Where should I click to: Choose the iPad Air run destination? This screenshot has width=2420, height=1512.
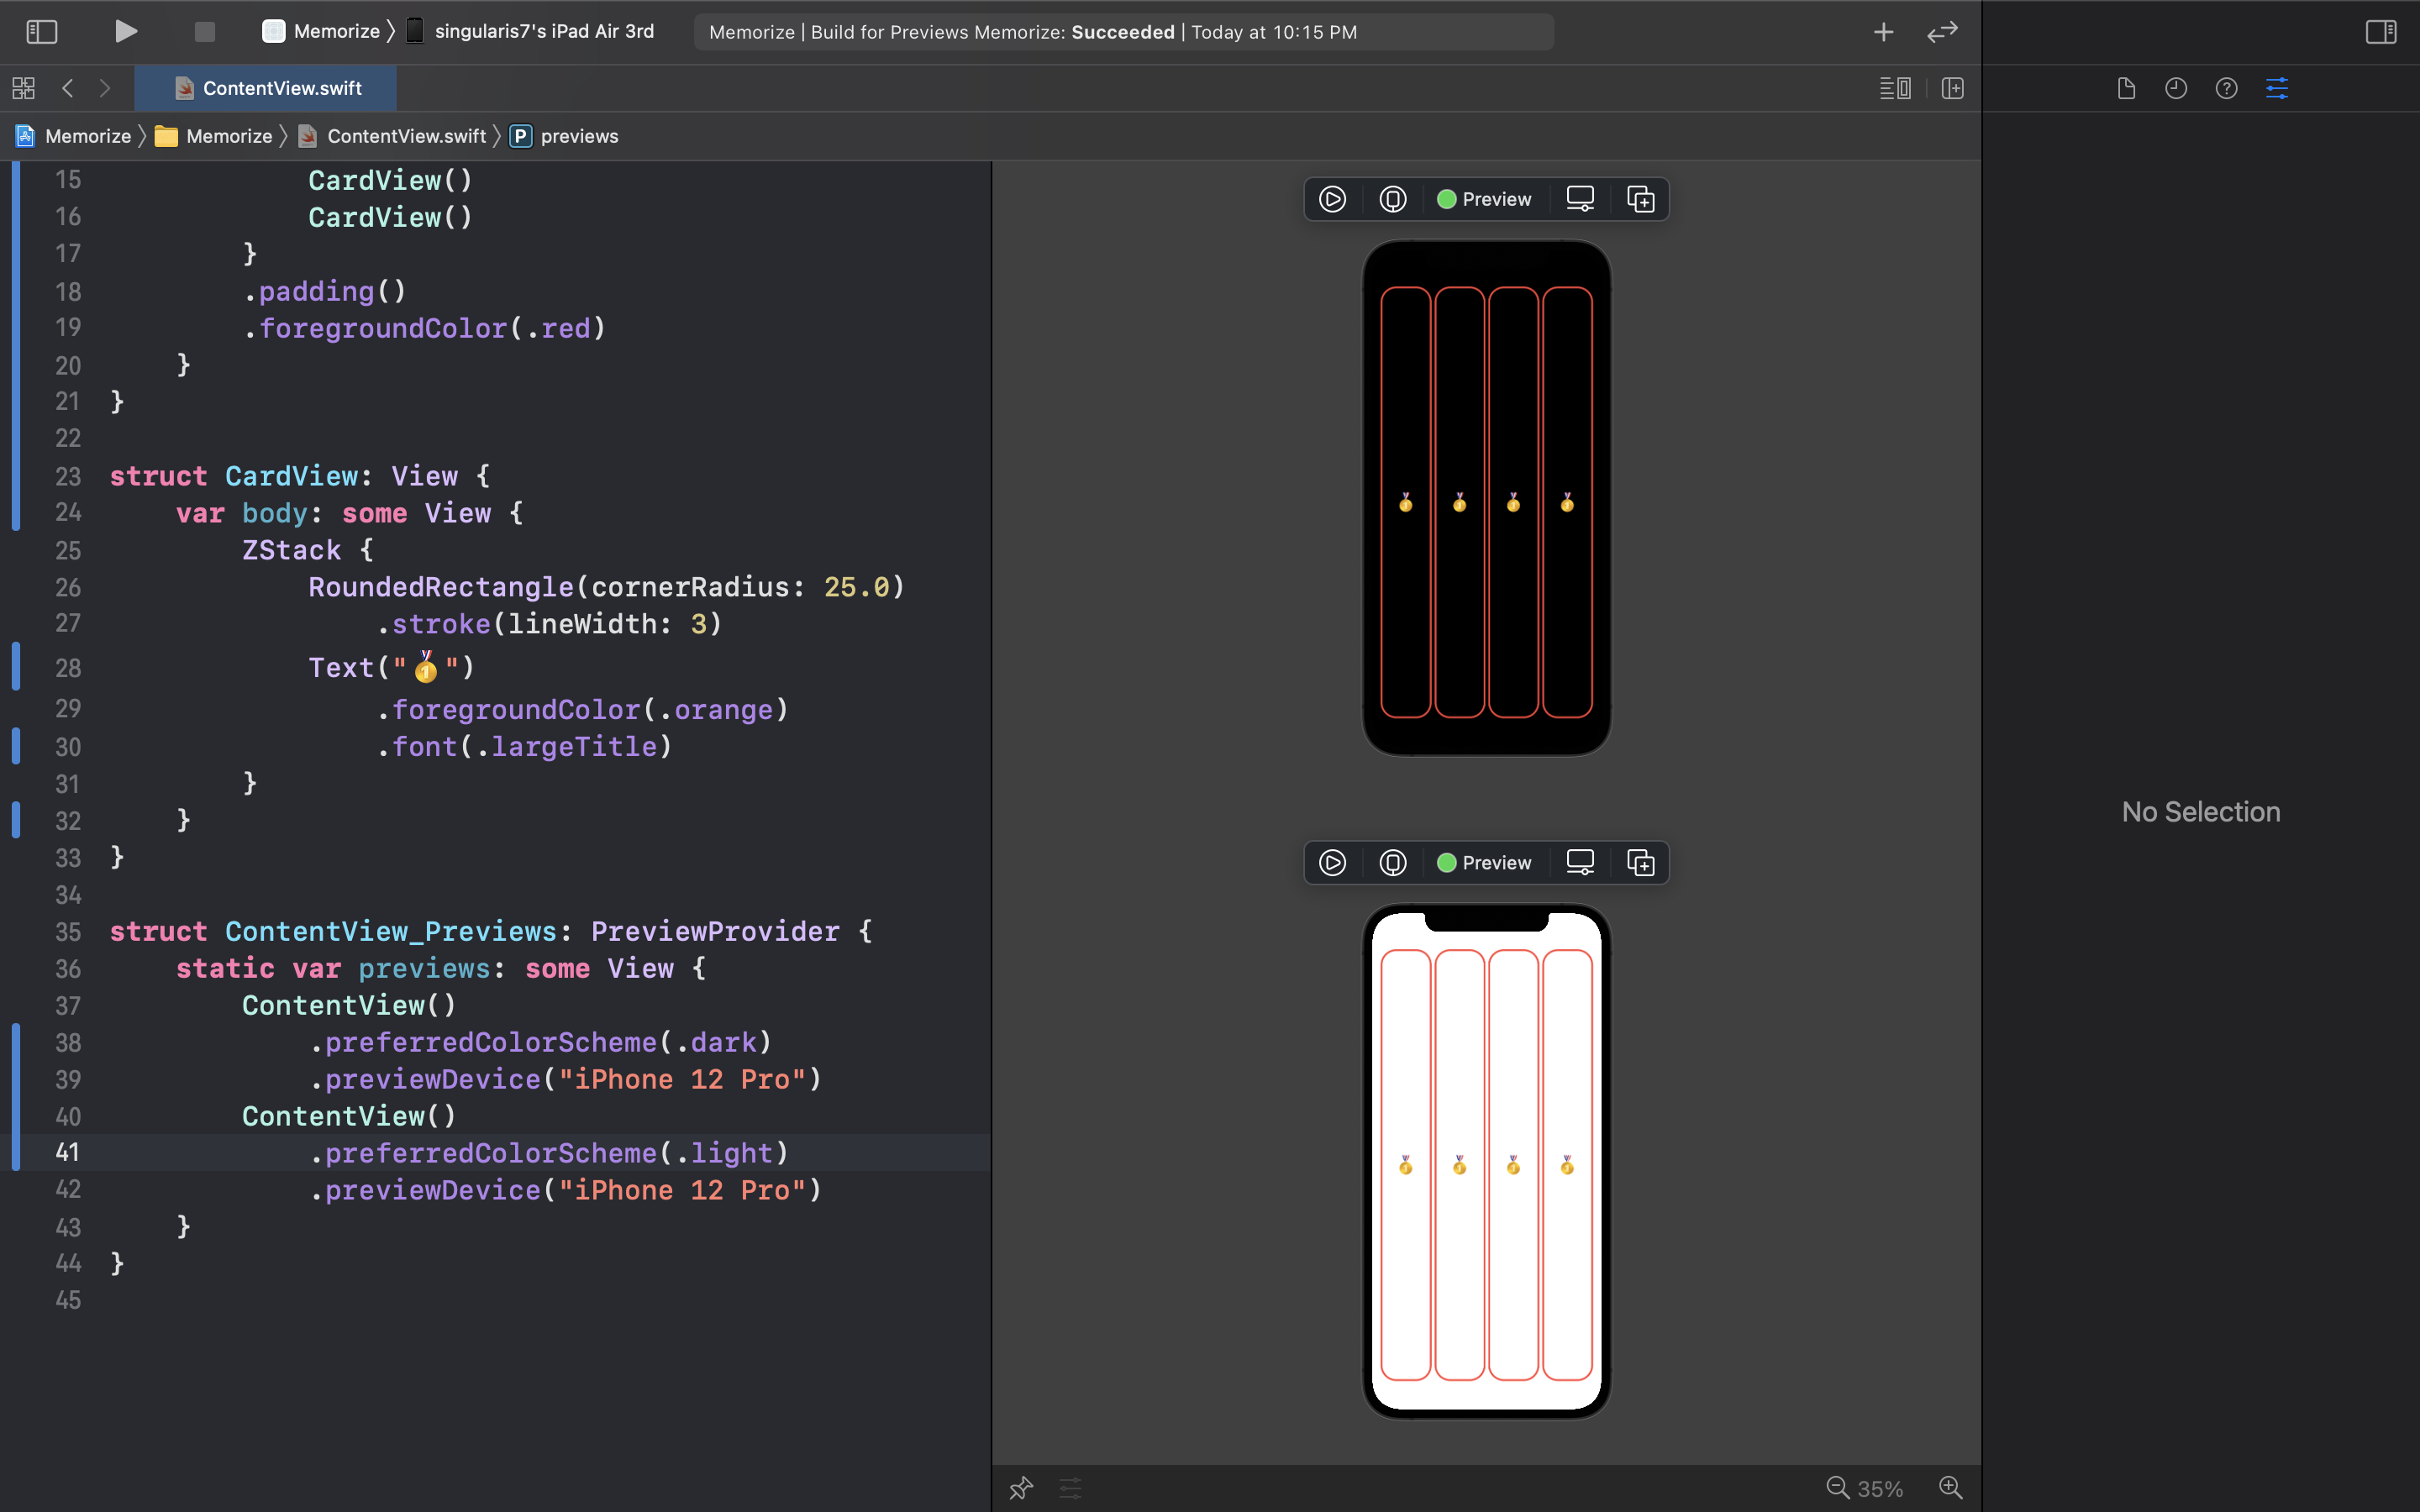coord(543,32)
